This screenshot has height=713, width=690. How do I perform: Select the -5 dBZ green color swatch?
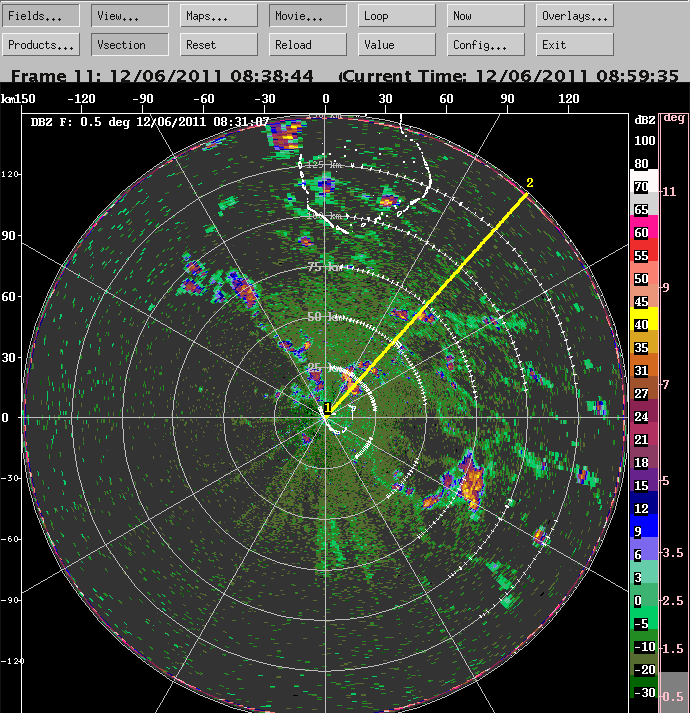644,618
